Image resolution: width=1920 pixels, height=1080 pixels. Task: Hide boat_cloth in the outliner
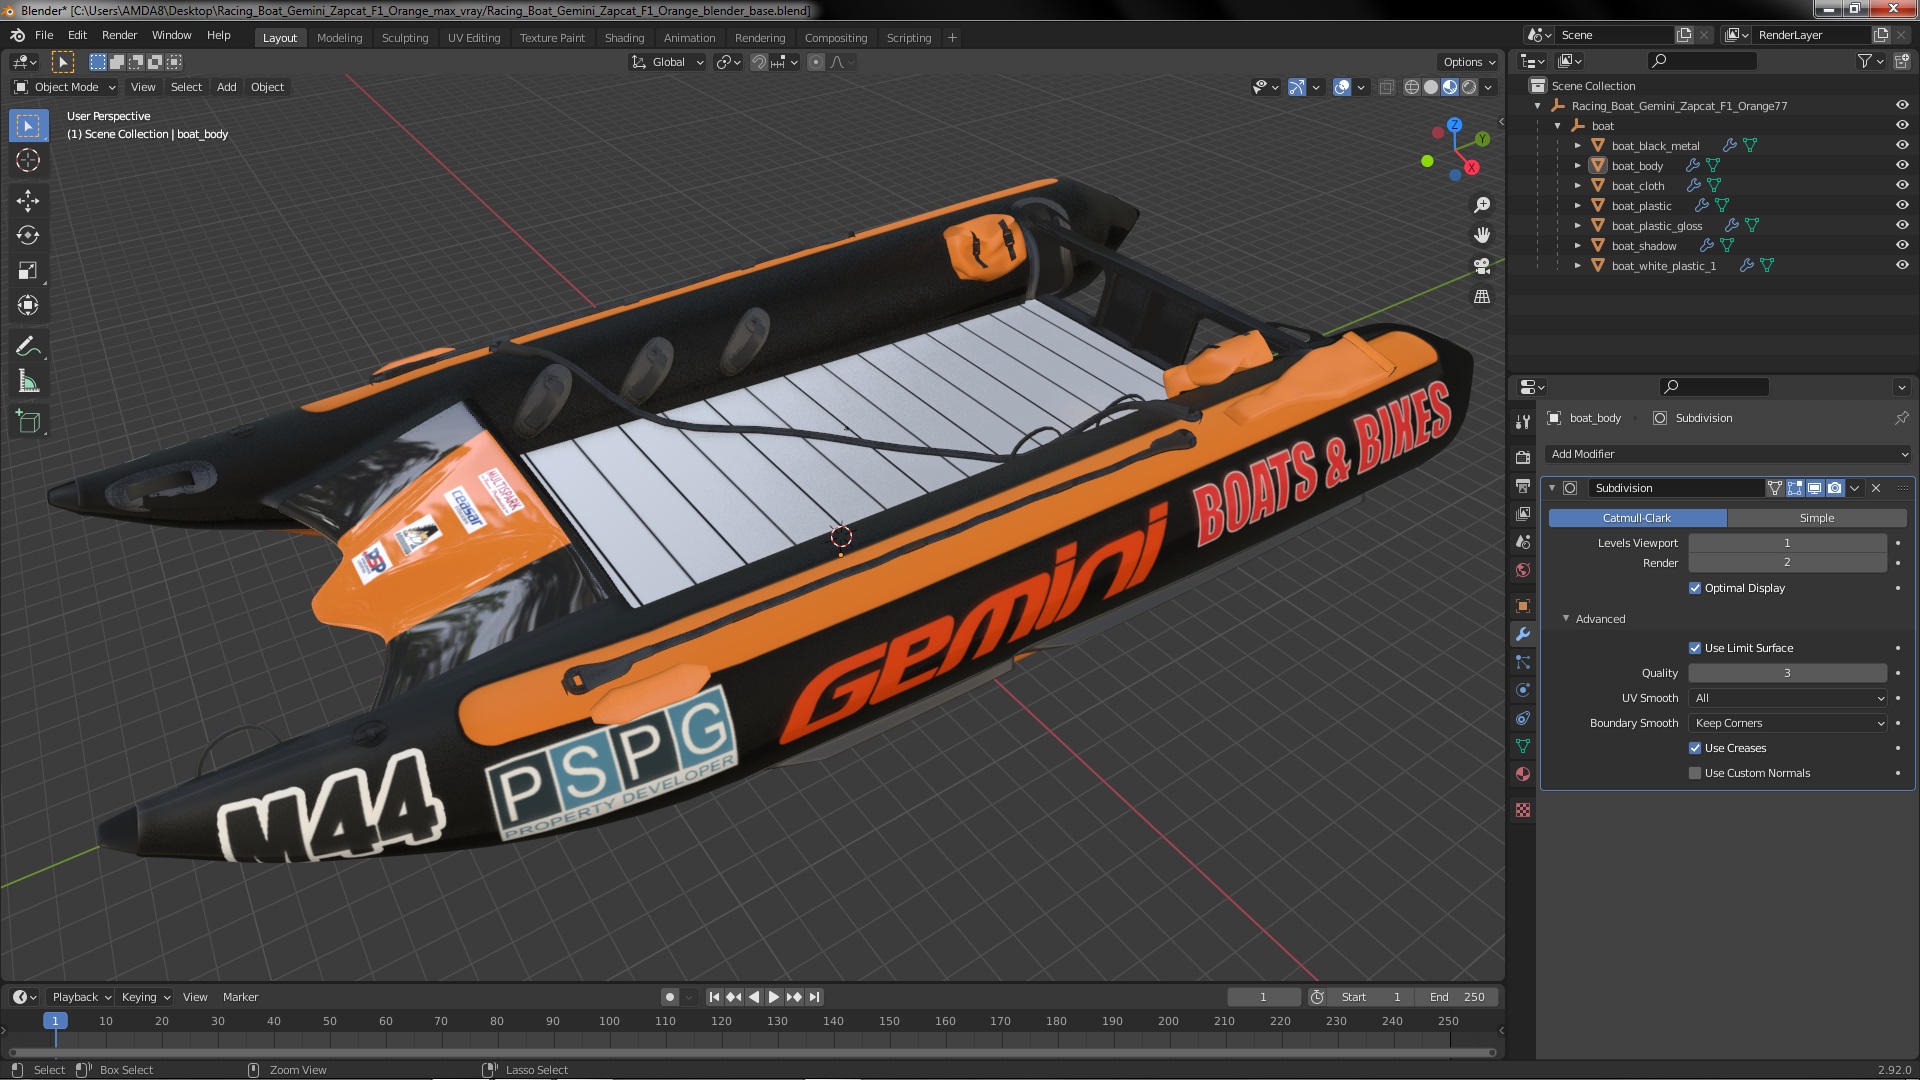pos(1902,185)
